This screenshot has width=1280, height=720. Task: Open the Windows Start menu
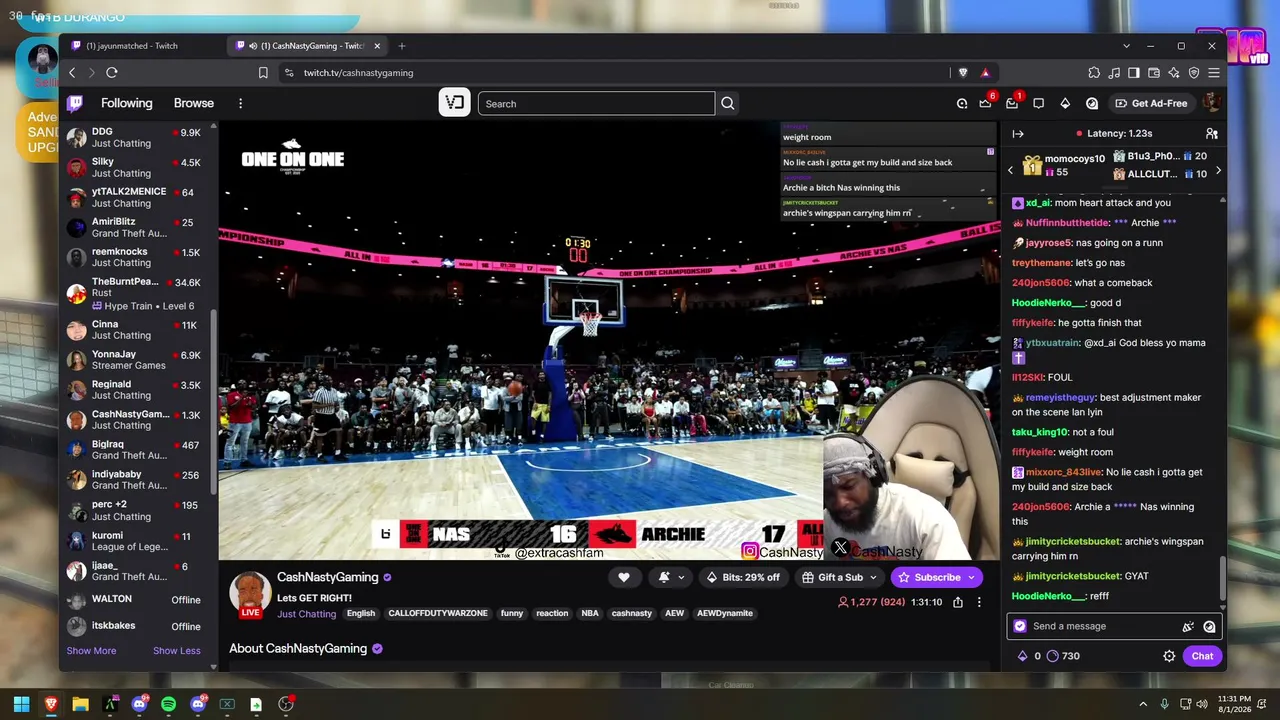click(x=21, y=704)
